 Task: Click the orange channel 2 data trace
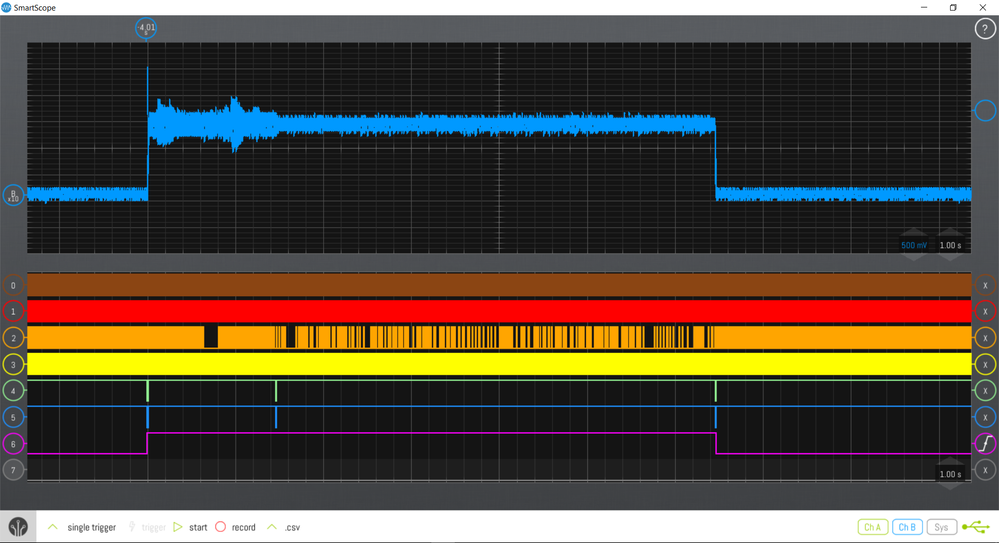499,338
